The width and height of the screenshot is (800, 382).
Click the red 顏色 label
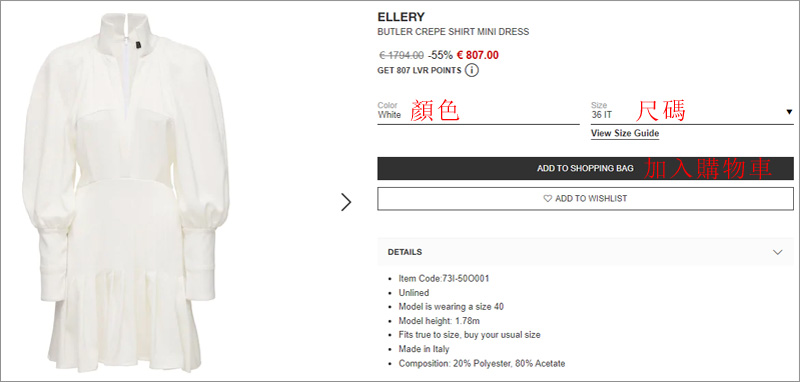coord(435,110)
